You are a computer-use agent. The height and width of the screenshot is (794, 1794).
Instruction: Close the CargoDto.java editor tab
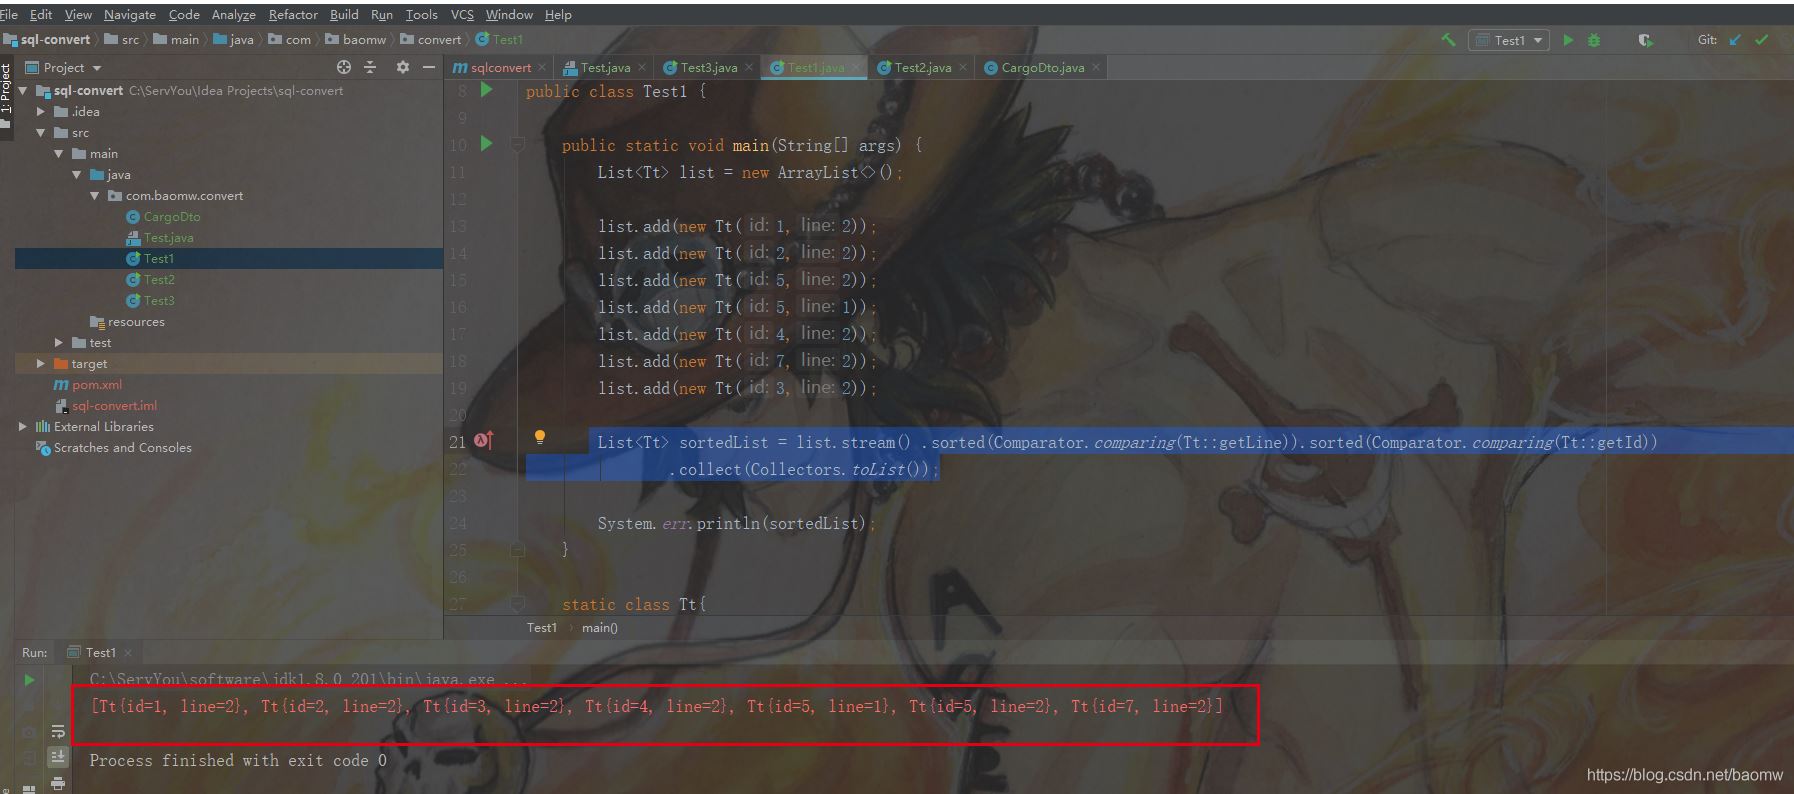tap(1096, 68)
